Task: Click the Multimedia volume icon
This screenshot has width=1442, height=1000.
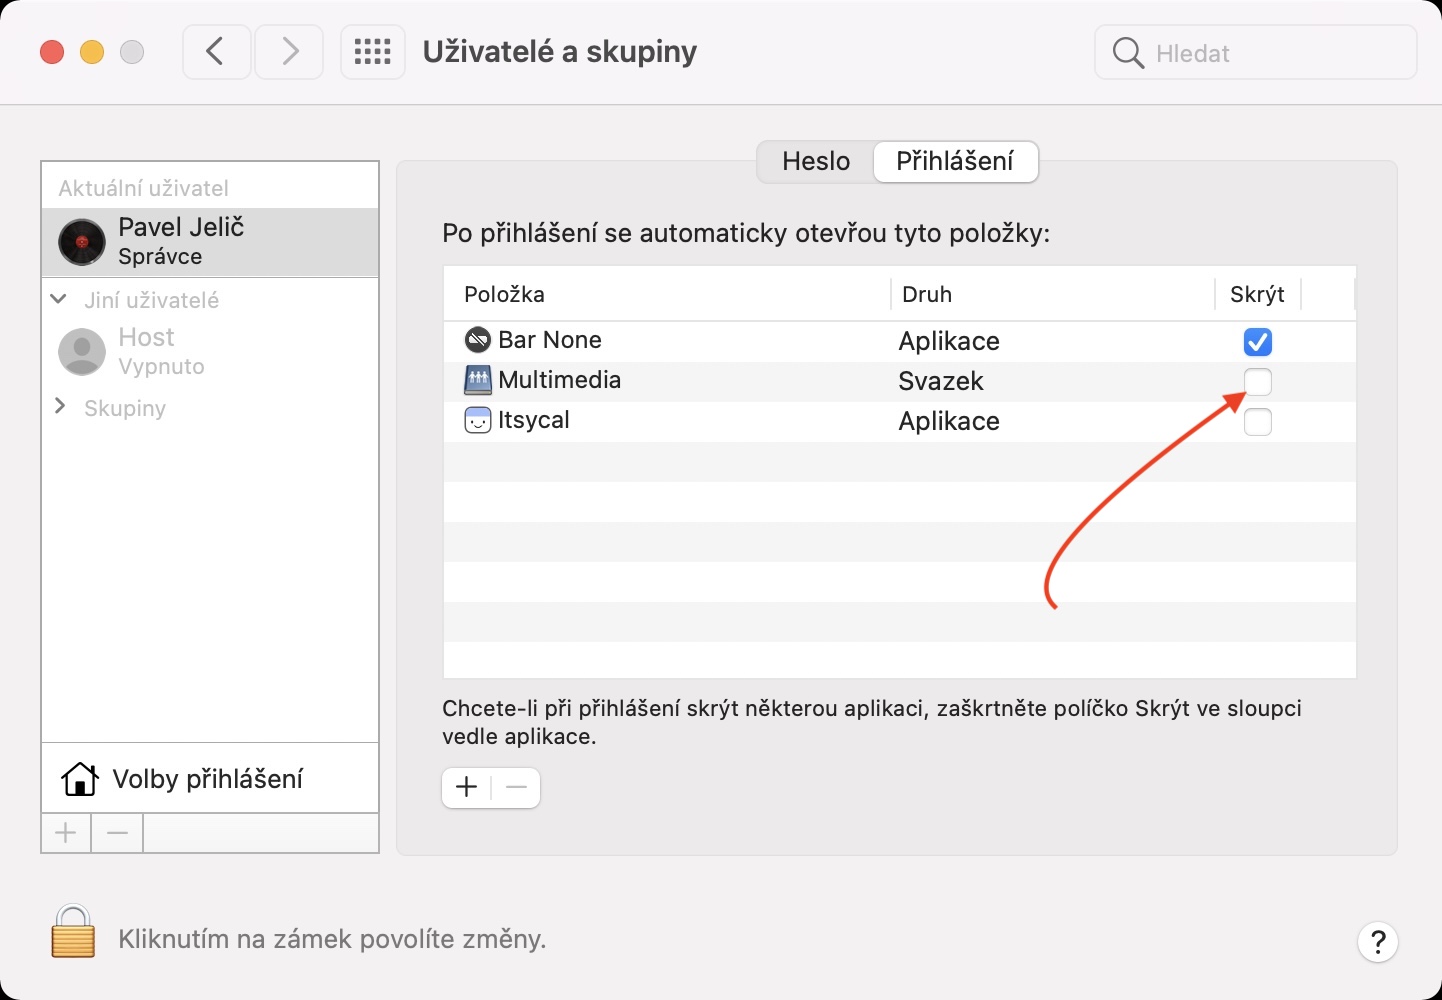Action: [x=478, y=380]
